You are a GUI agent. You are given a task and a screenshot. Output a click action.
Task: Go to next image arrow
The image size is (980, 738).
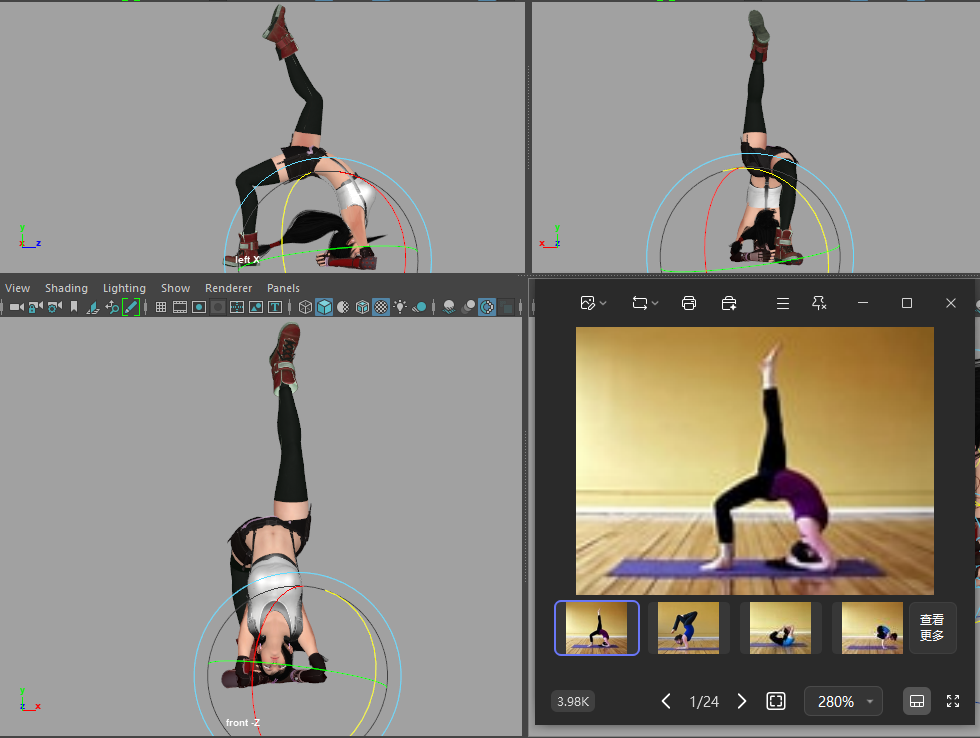pyautogui.click(x=742, y=701)
